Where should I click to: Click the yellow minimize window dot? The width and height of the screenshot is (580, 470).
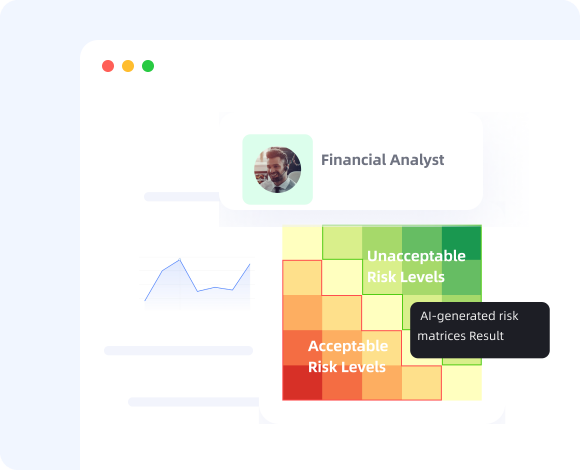128,66
